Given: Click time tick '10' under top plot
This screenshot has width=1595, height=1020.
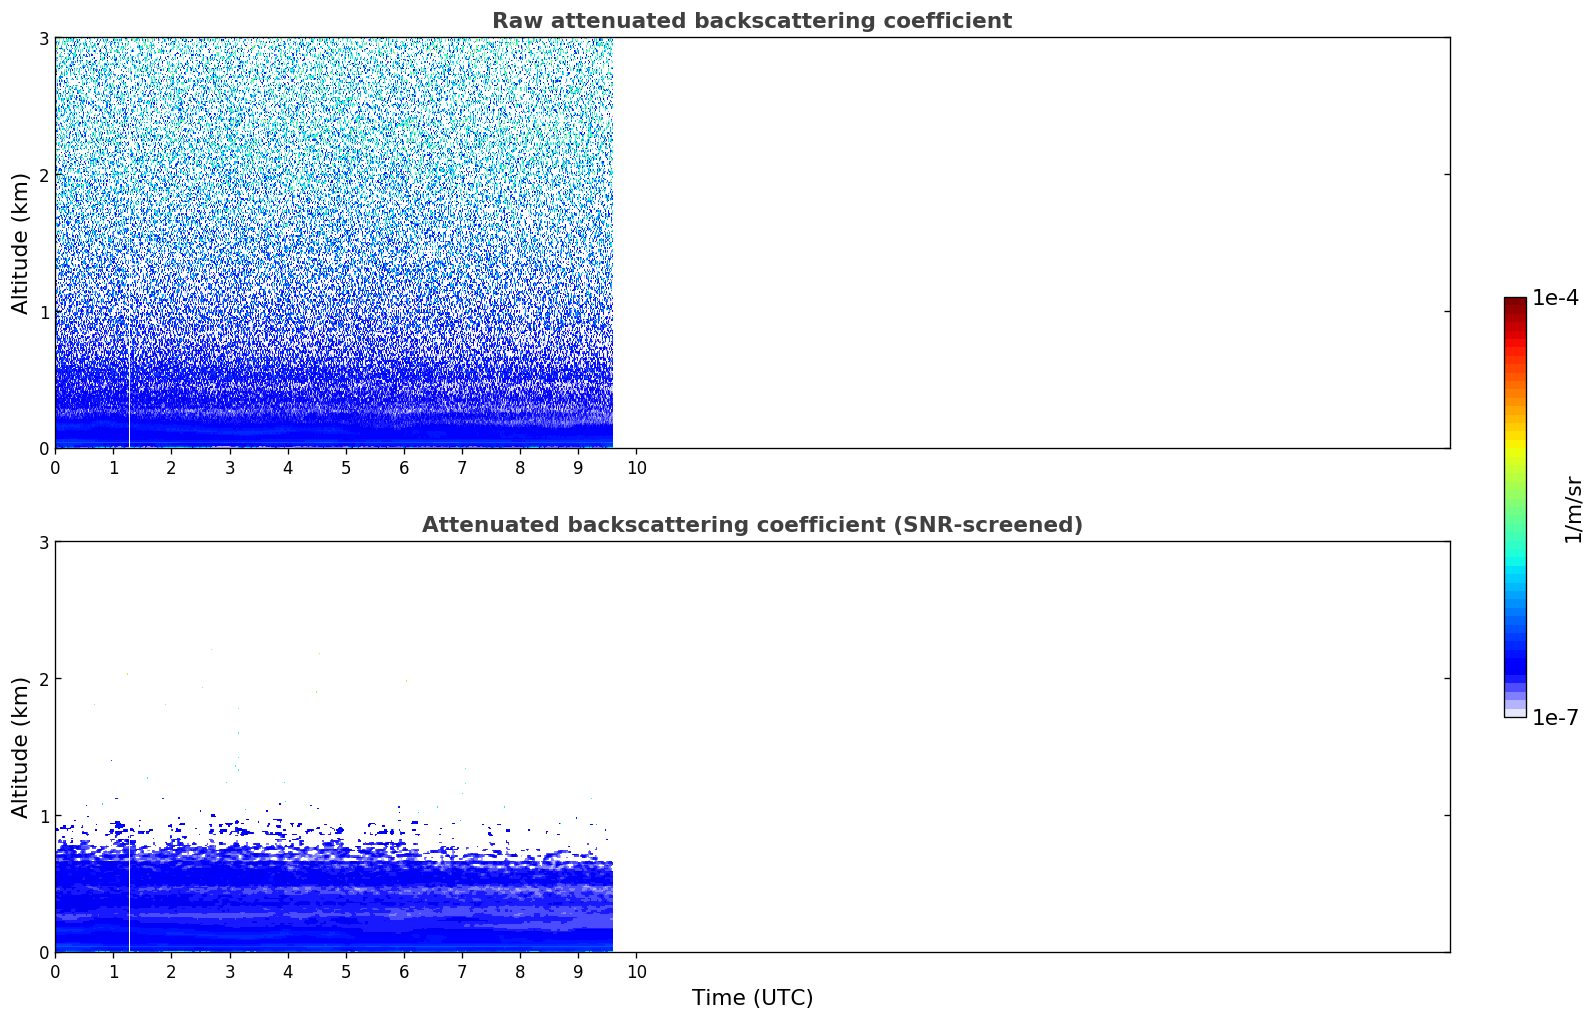Looking at the screenshot, I should [636, 468].
